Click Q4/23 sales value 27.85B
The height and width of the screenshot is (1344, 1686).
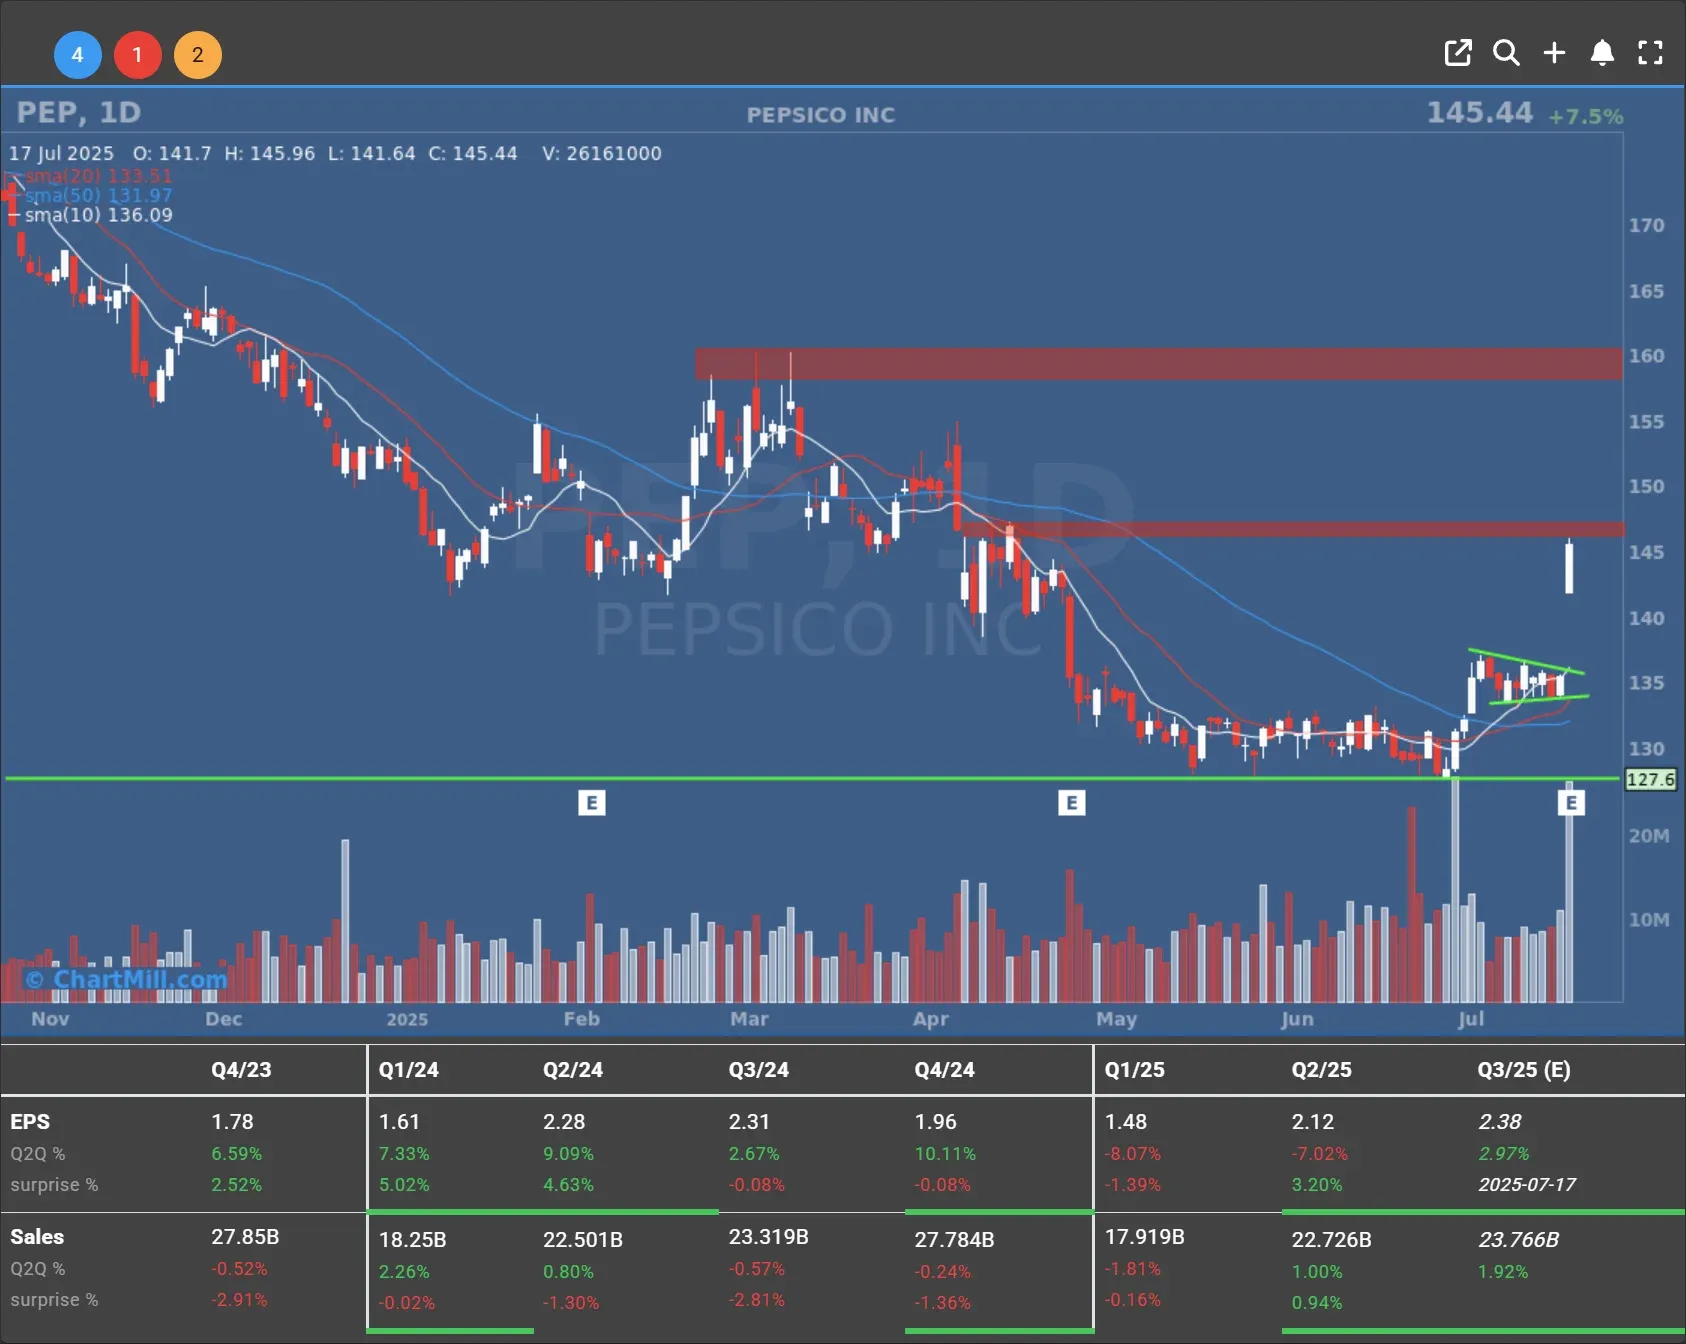(245, 1237)
